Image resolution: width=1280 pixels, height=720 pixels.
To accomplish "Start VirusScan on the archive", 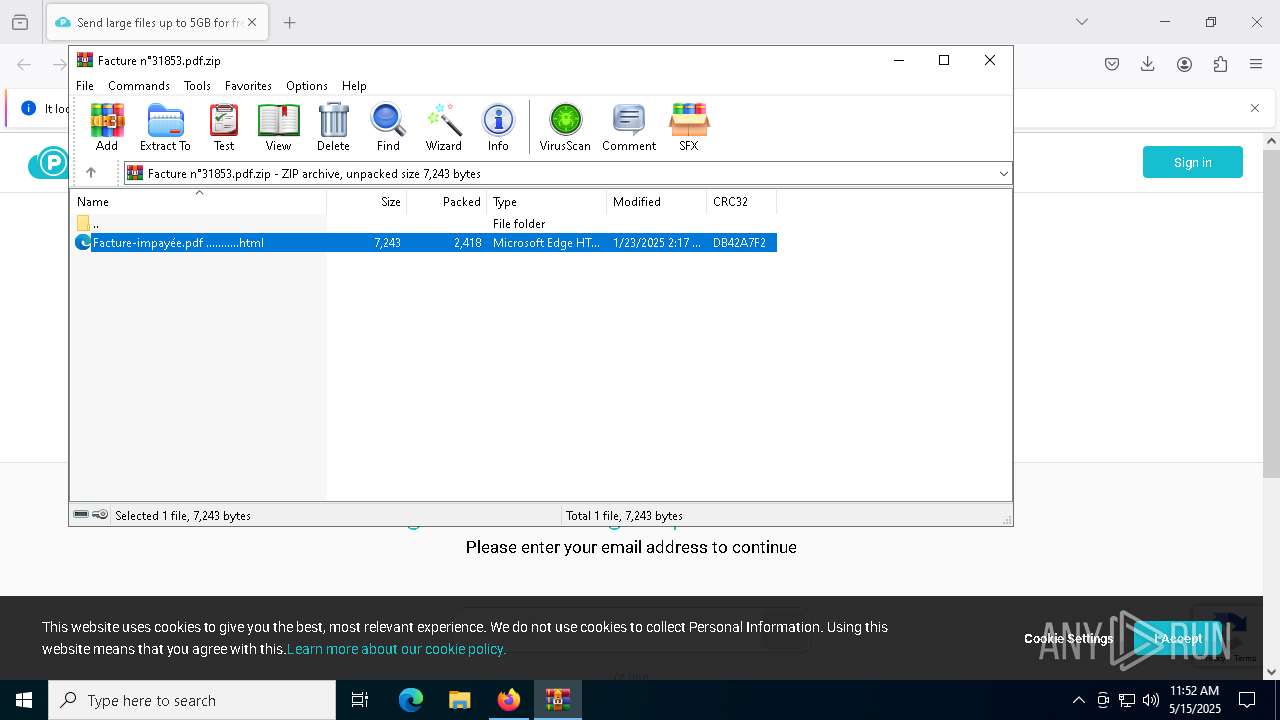I will pyautogui.click(x=565, y=127).
